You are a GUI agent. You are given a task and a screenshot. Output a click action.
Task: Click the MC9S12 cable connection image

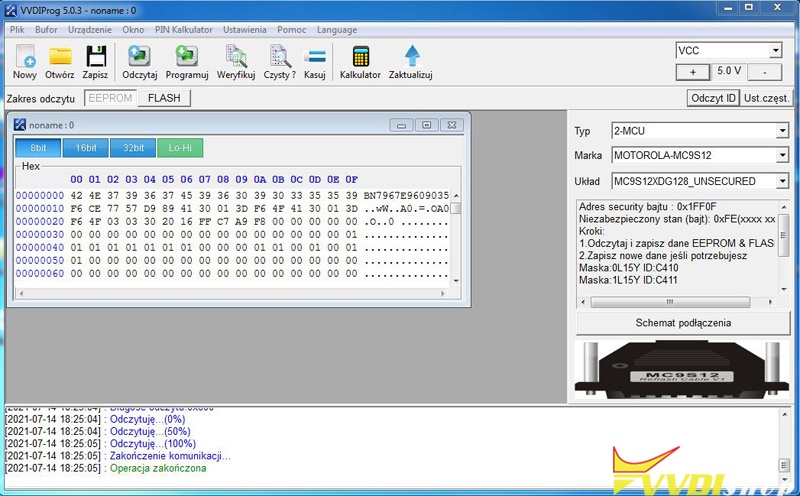[683, 369]
